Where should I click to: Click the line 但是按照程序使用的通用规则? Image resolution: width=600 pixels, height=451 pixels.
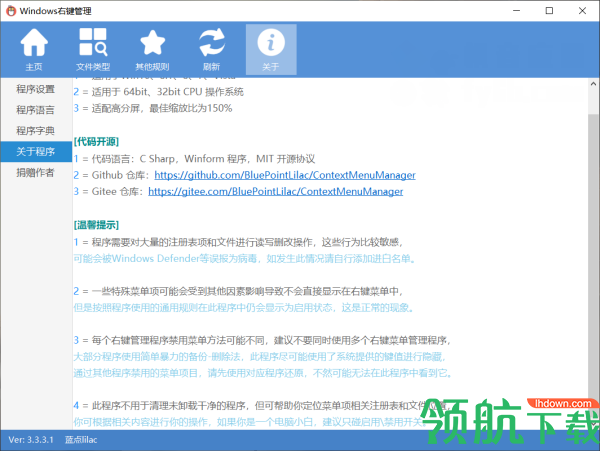pos(244,308)
